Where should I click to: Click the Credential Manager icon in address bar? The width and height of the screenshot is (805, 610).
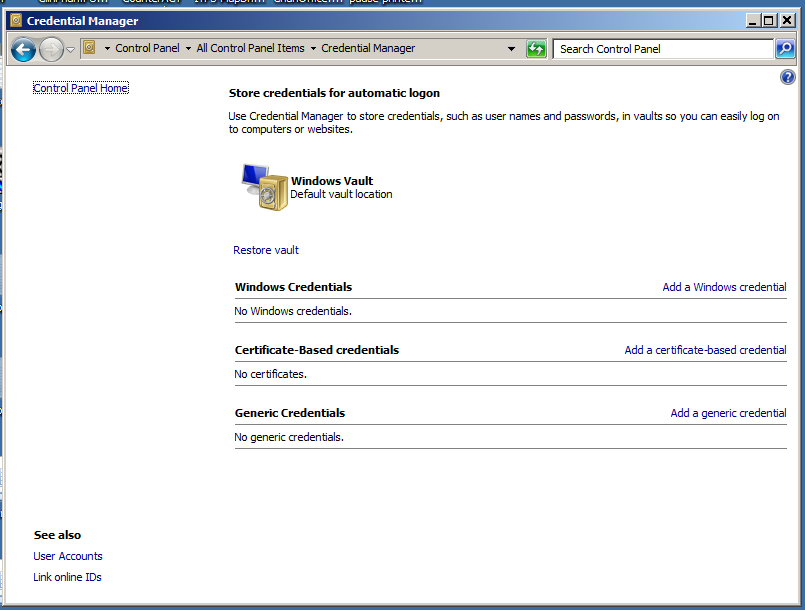[x=89, y=48]
